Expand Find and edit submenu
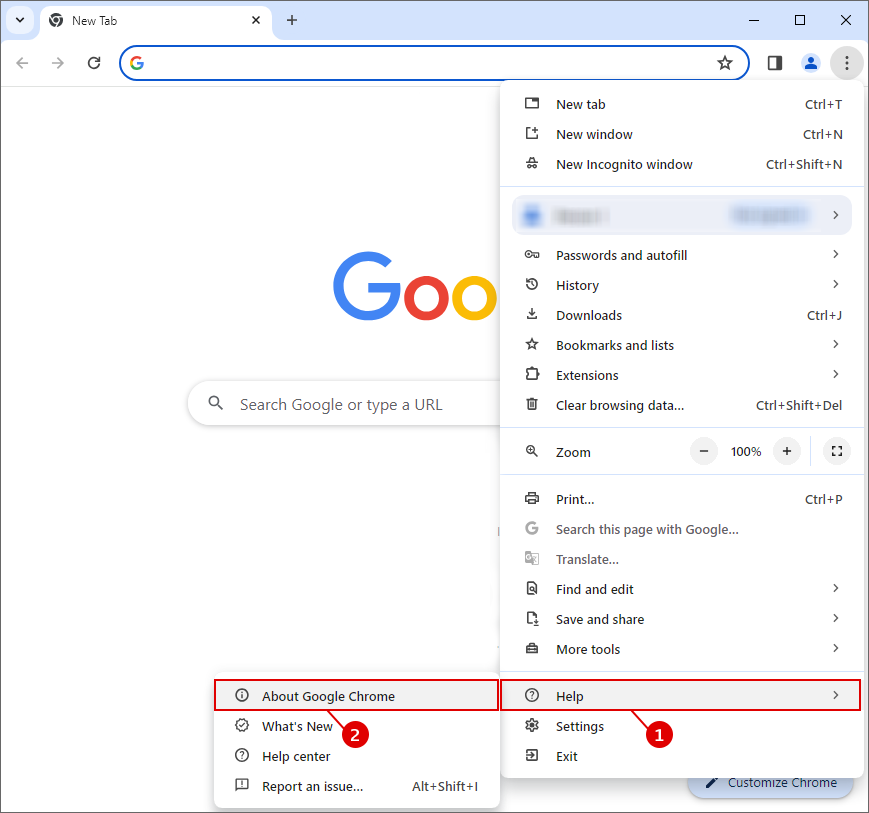 click(x=683, y=589)
